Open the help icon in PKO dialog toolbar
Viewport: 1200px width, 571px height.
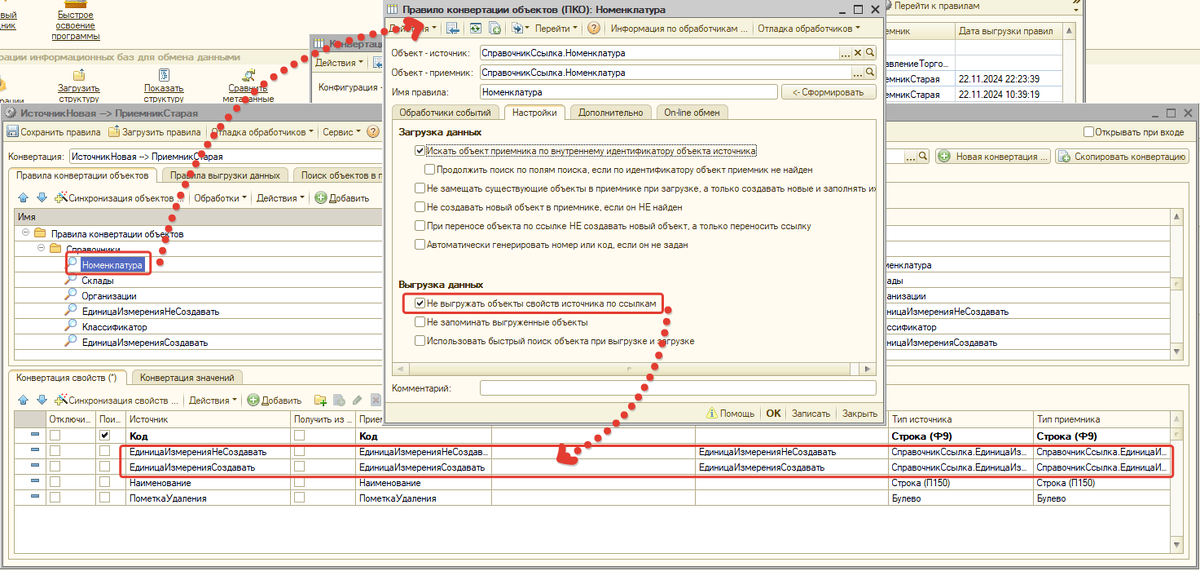[x=594, y=28]
